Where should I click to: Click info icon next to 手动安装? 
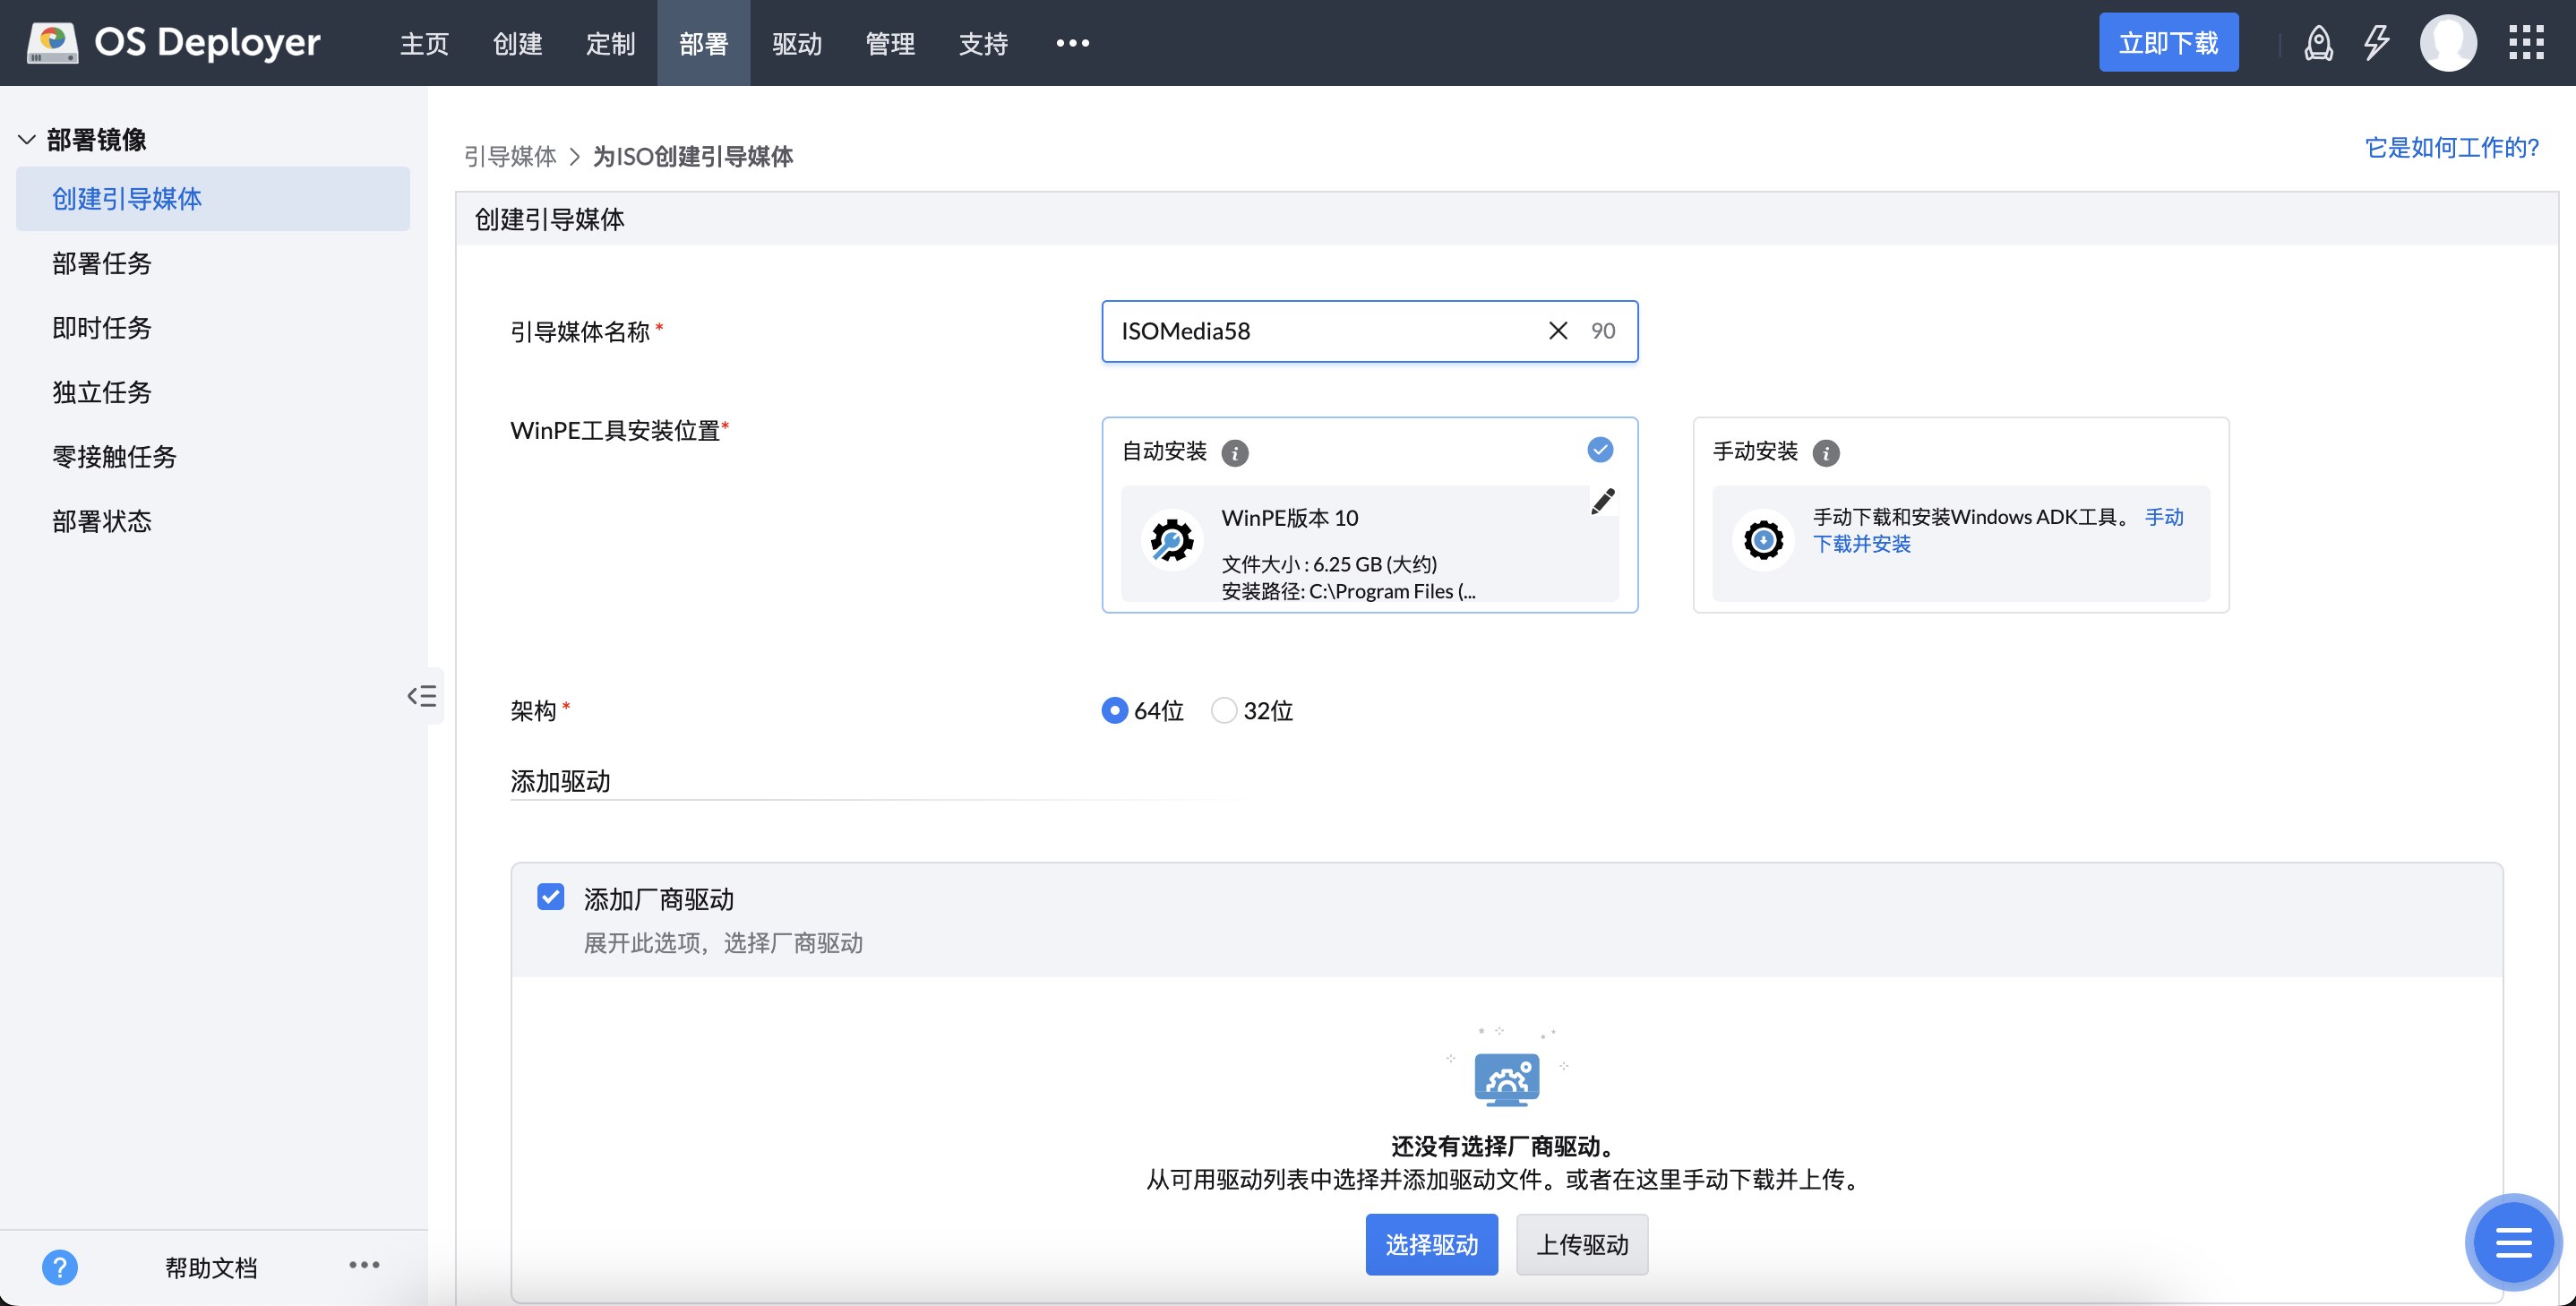tap(1825, 453)
